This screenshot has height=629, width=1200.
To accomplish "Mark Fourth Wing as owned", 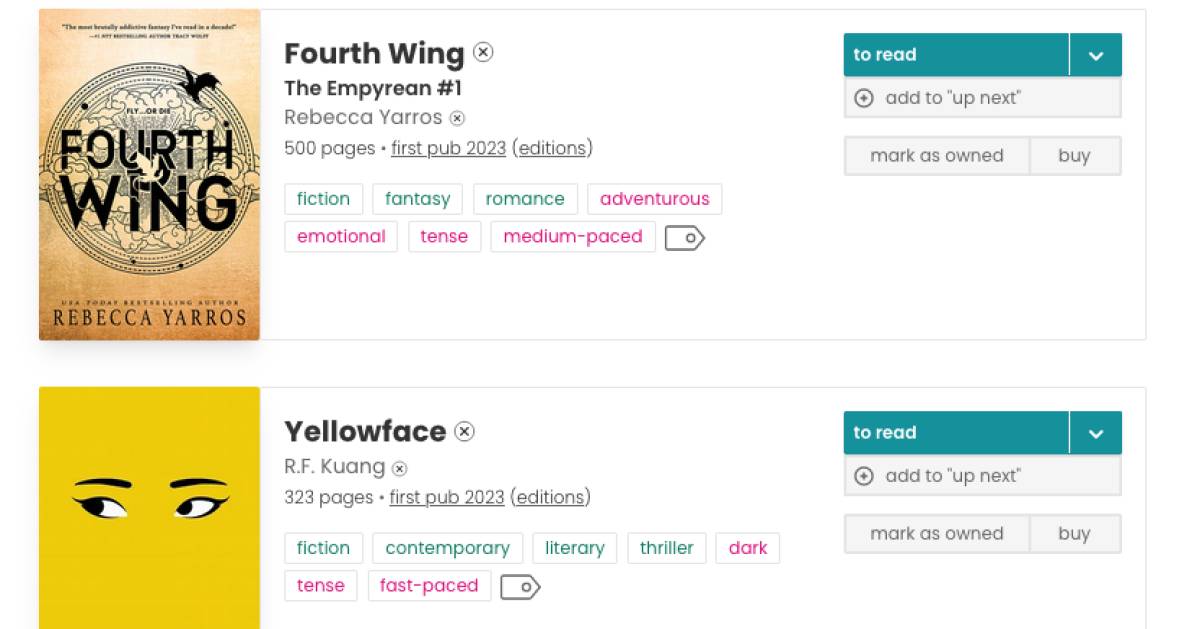I will click(936, 156).
